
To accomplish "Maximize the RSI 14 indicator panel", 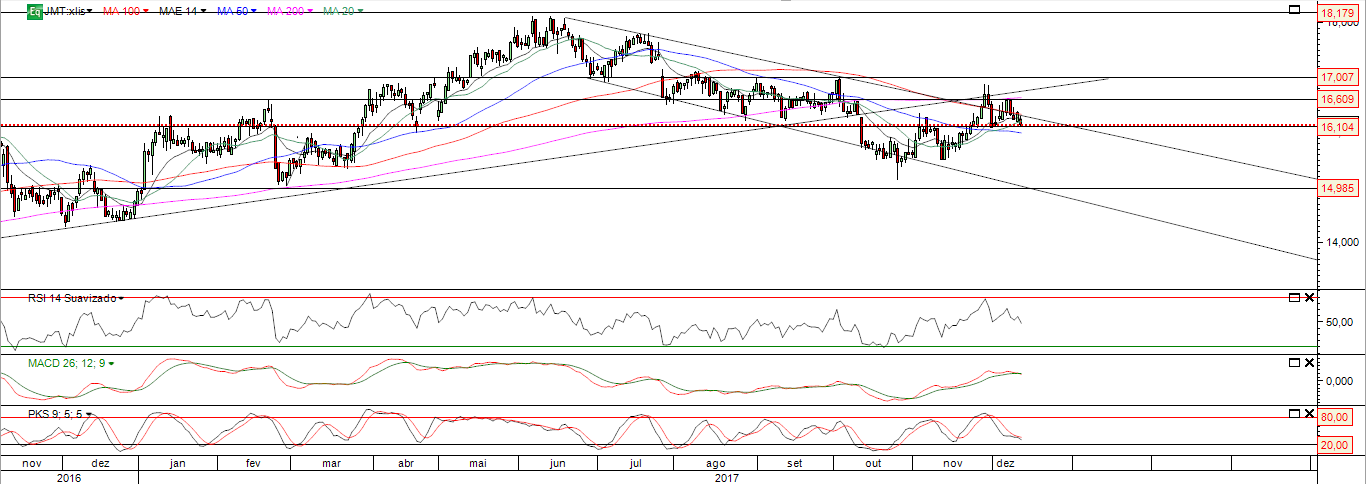I will (1294, 298).
